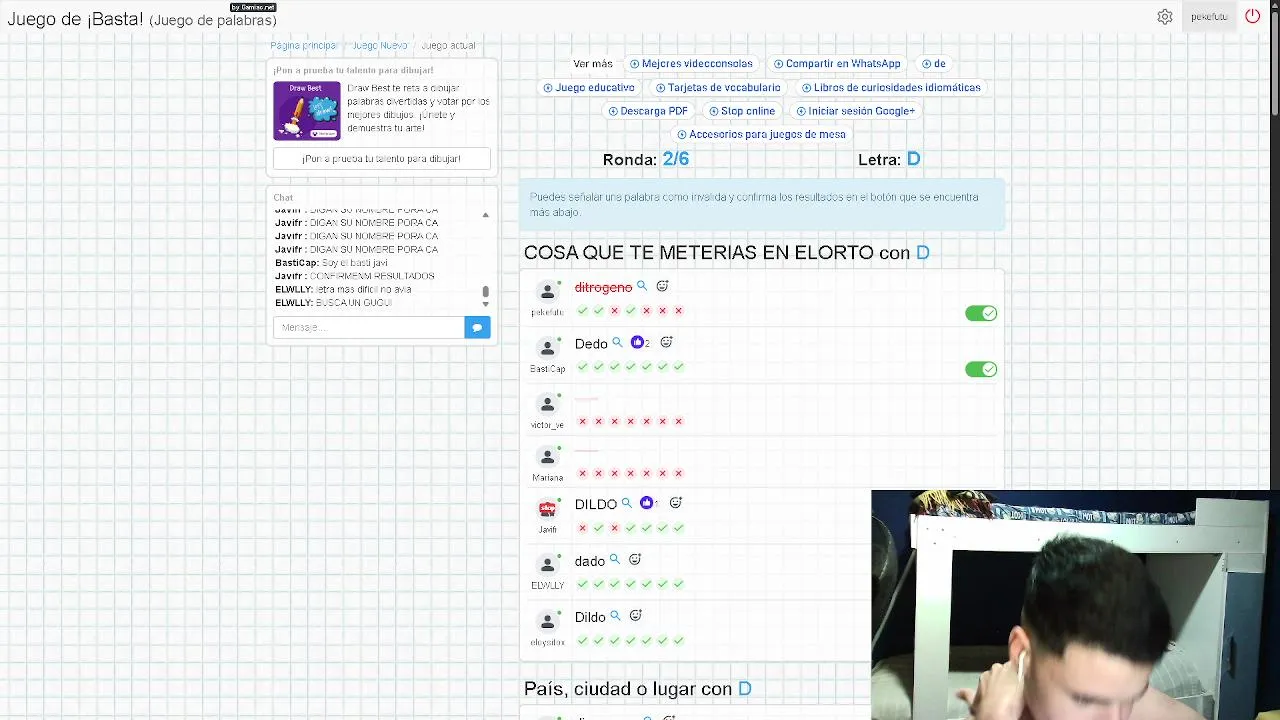Open the settings gear icon
This screenshot has width=1280, height=720.
pyautogui.click(x=1165, y=17)
